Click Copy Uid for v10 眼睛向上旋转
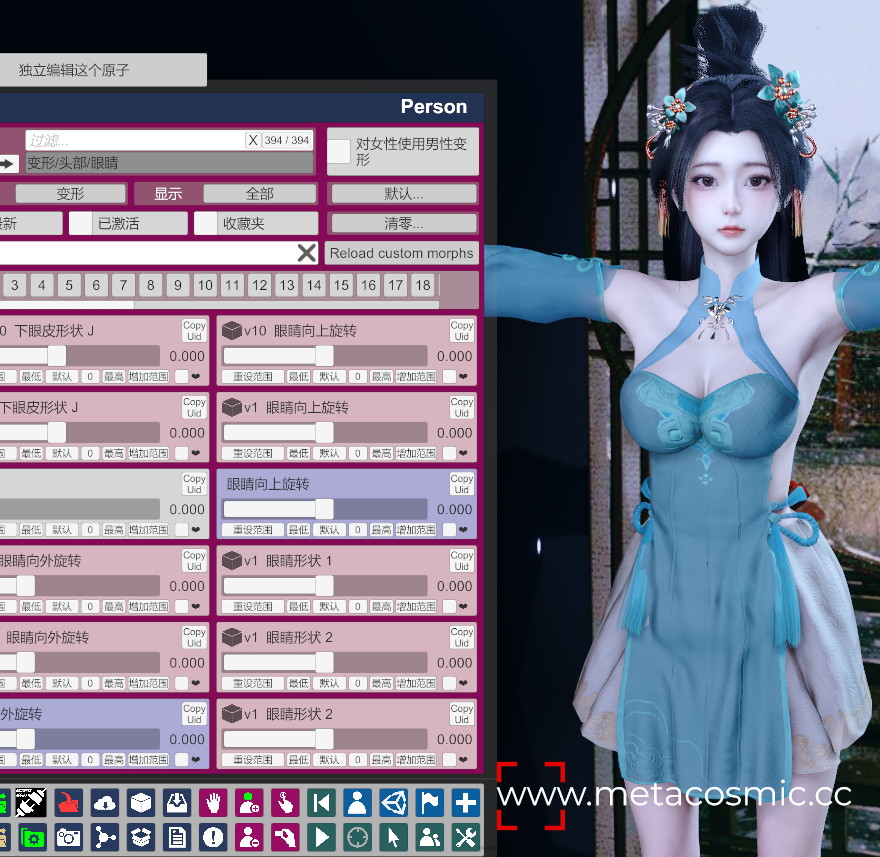Image resolution: width=880 pixels, height=857 pixels. (461, 331)
